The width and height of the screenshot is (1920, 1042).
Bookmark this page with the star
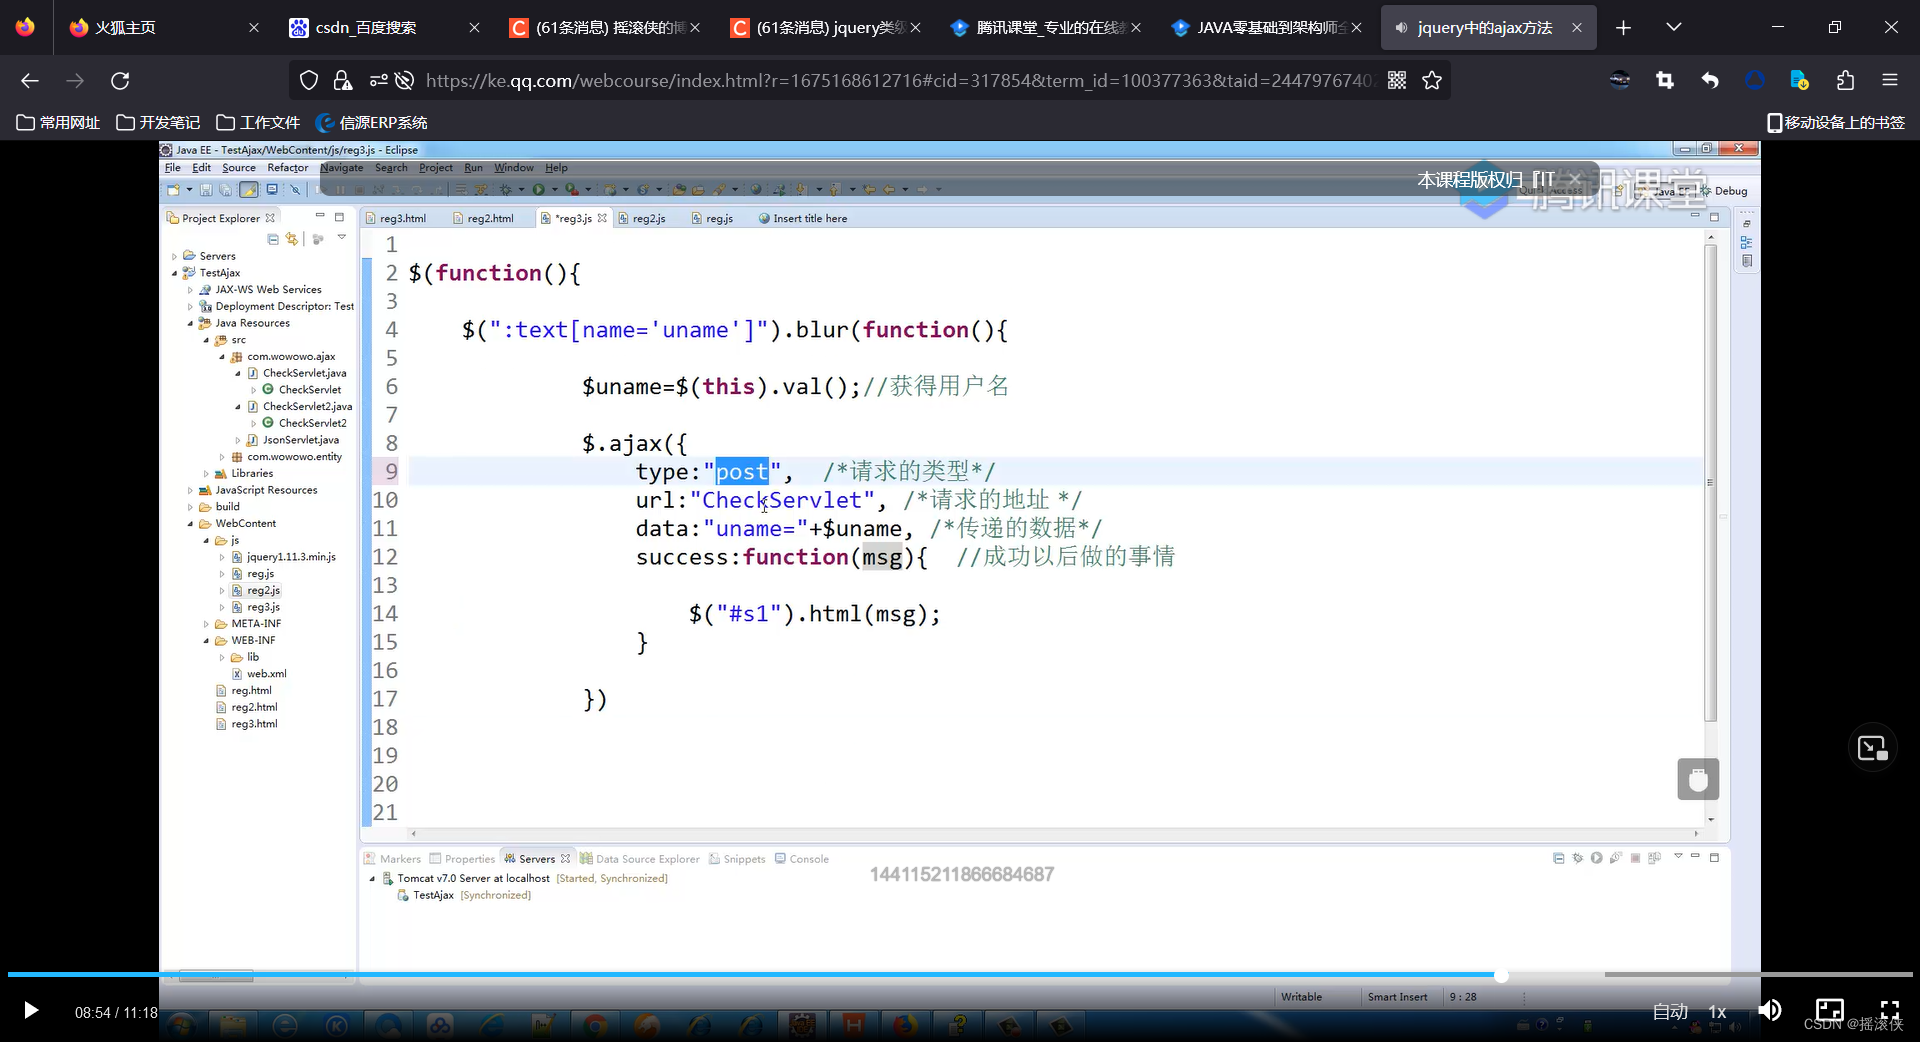[x=1432, y=80]
